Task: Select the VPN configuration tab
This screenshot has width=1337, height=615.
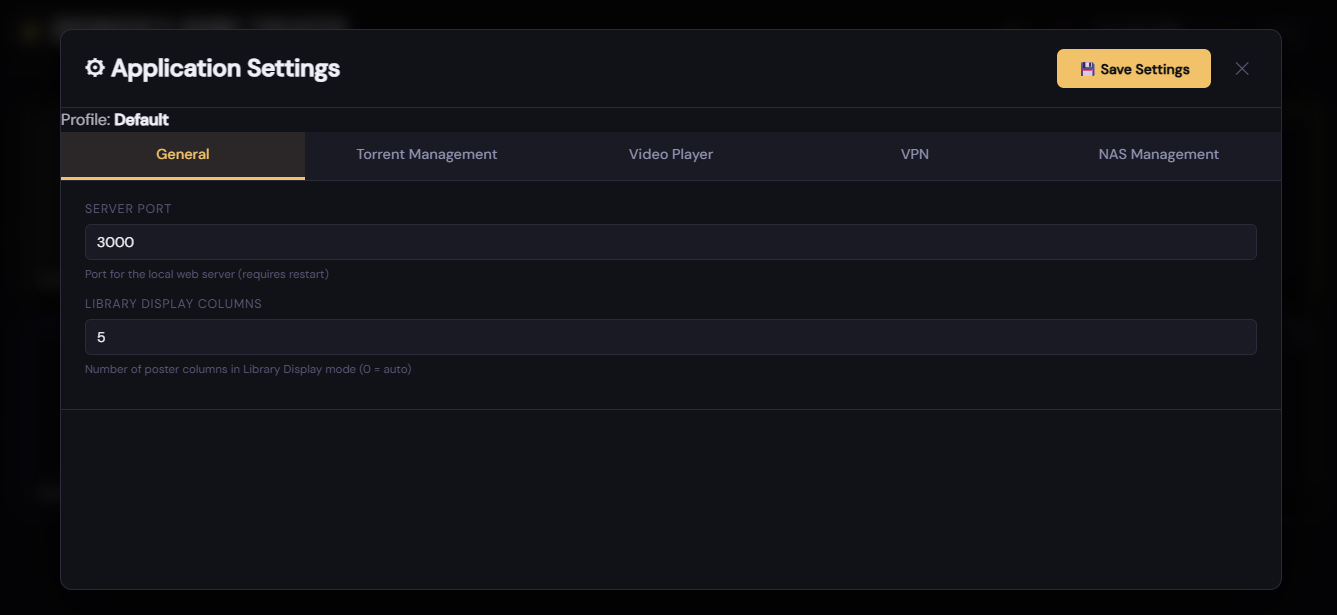Action: pyautogui.click(x=915, y=154)
